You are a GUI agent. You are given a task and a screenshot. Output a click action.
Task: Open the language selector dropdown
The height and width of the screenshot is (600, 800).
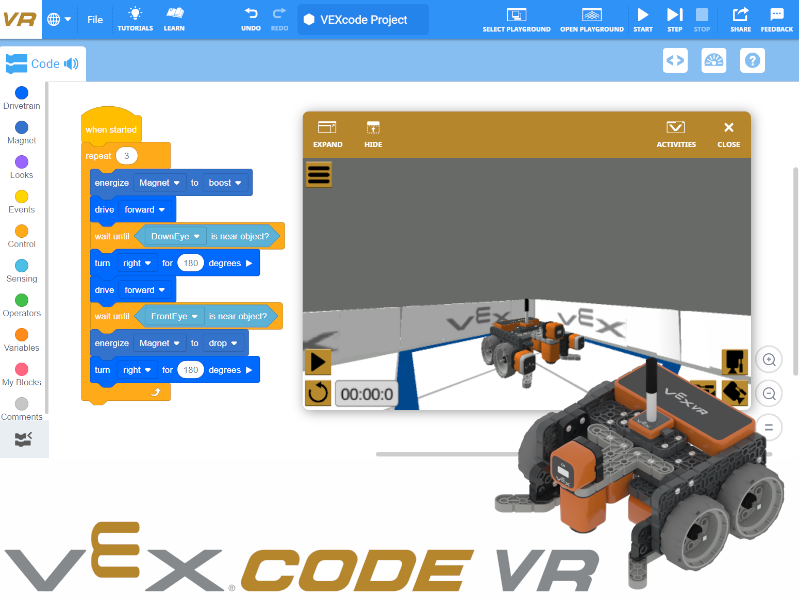[x=60, y=19]
